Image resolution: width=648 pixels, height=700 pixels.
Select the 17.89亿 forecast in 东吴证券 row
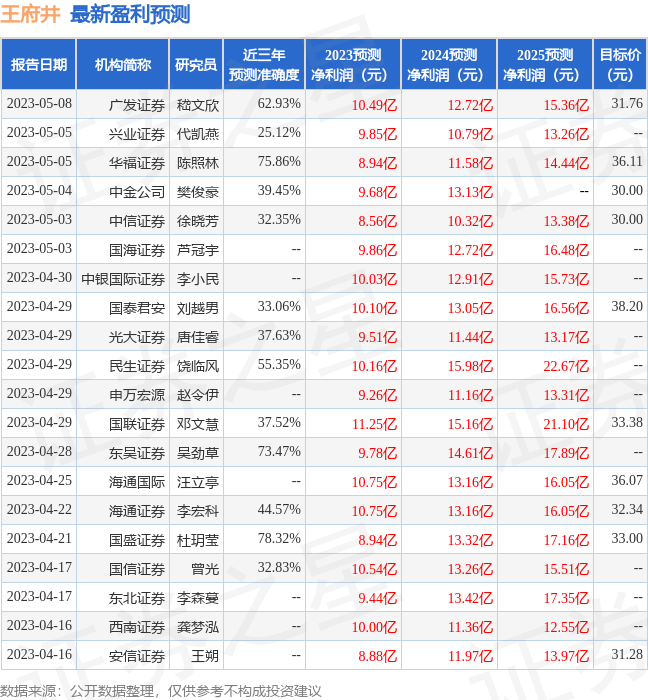566,452
